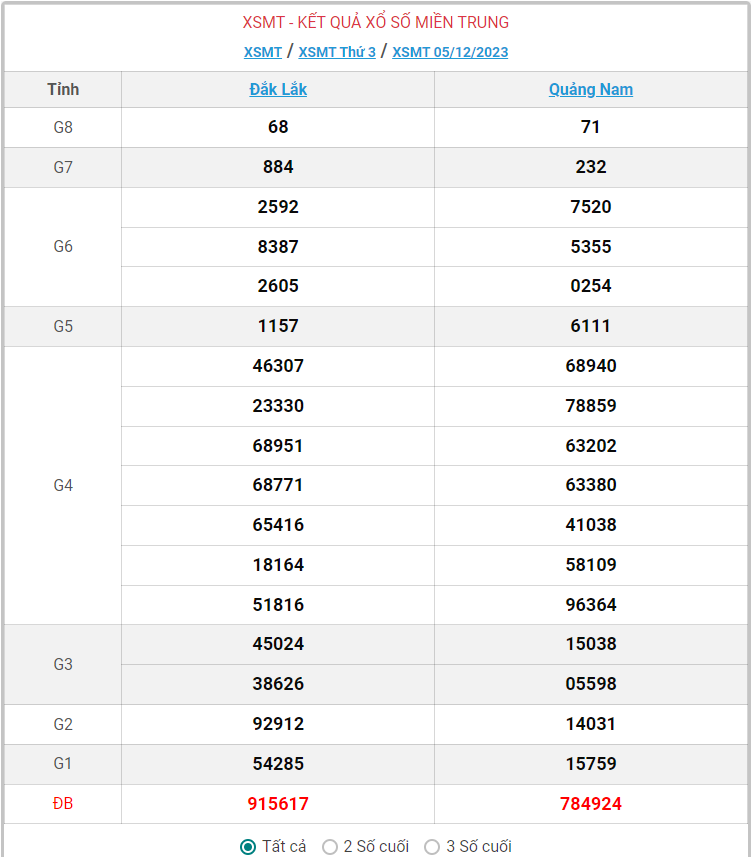The image size is (755, 857).
Task: Click Quảng Nam G2 result 14031
Action: 590,724
